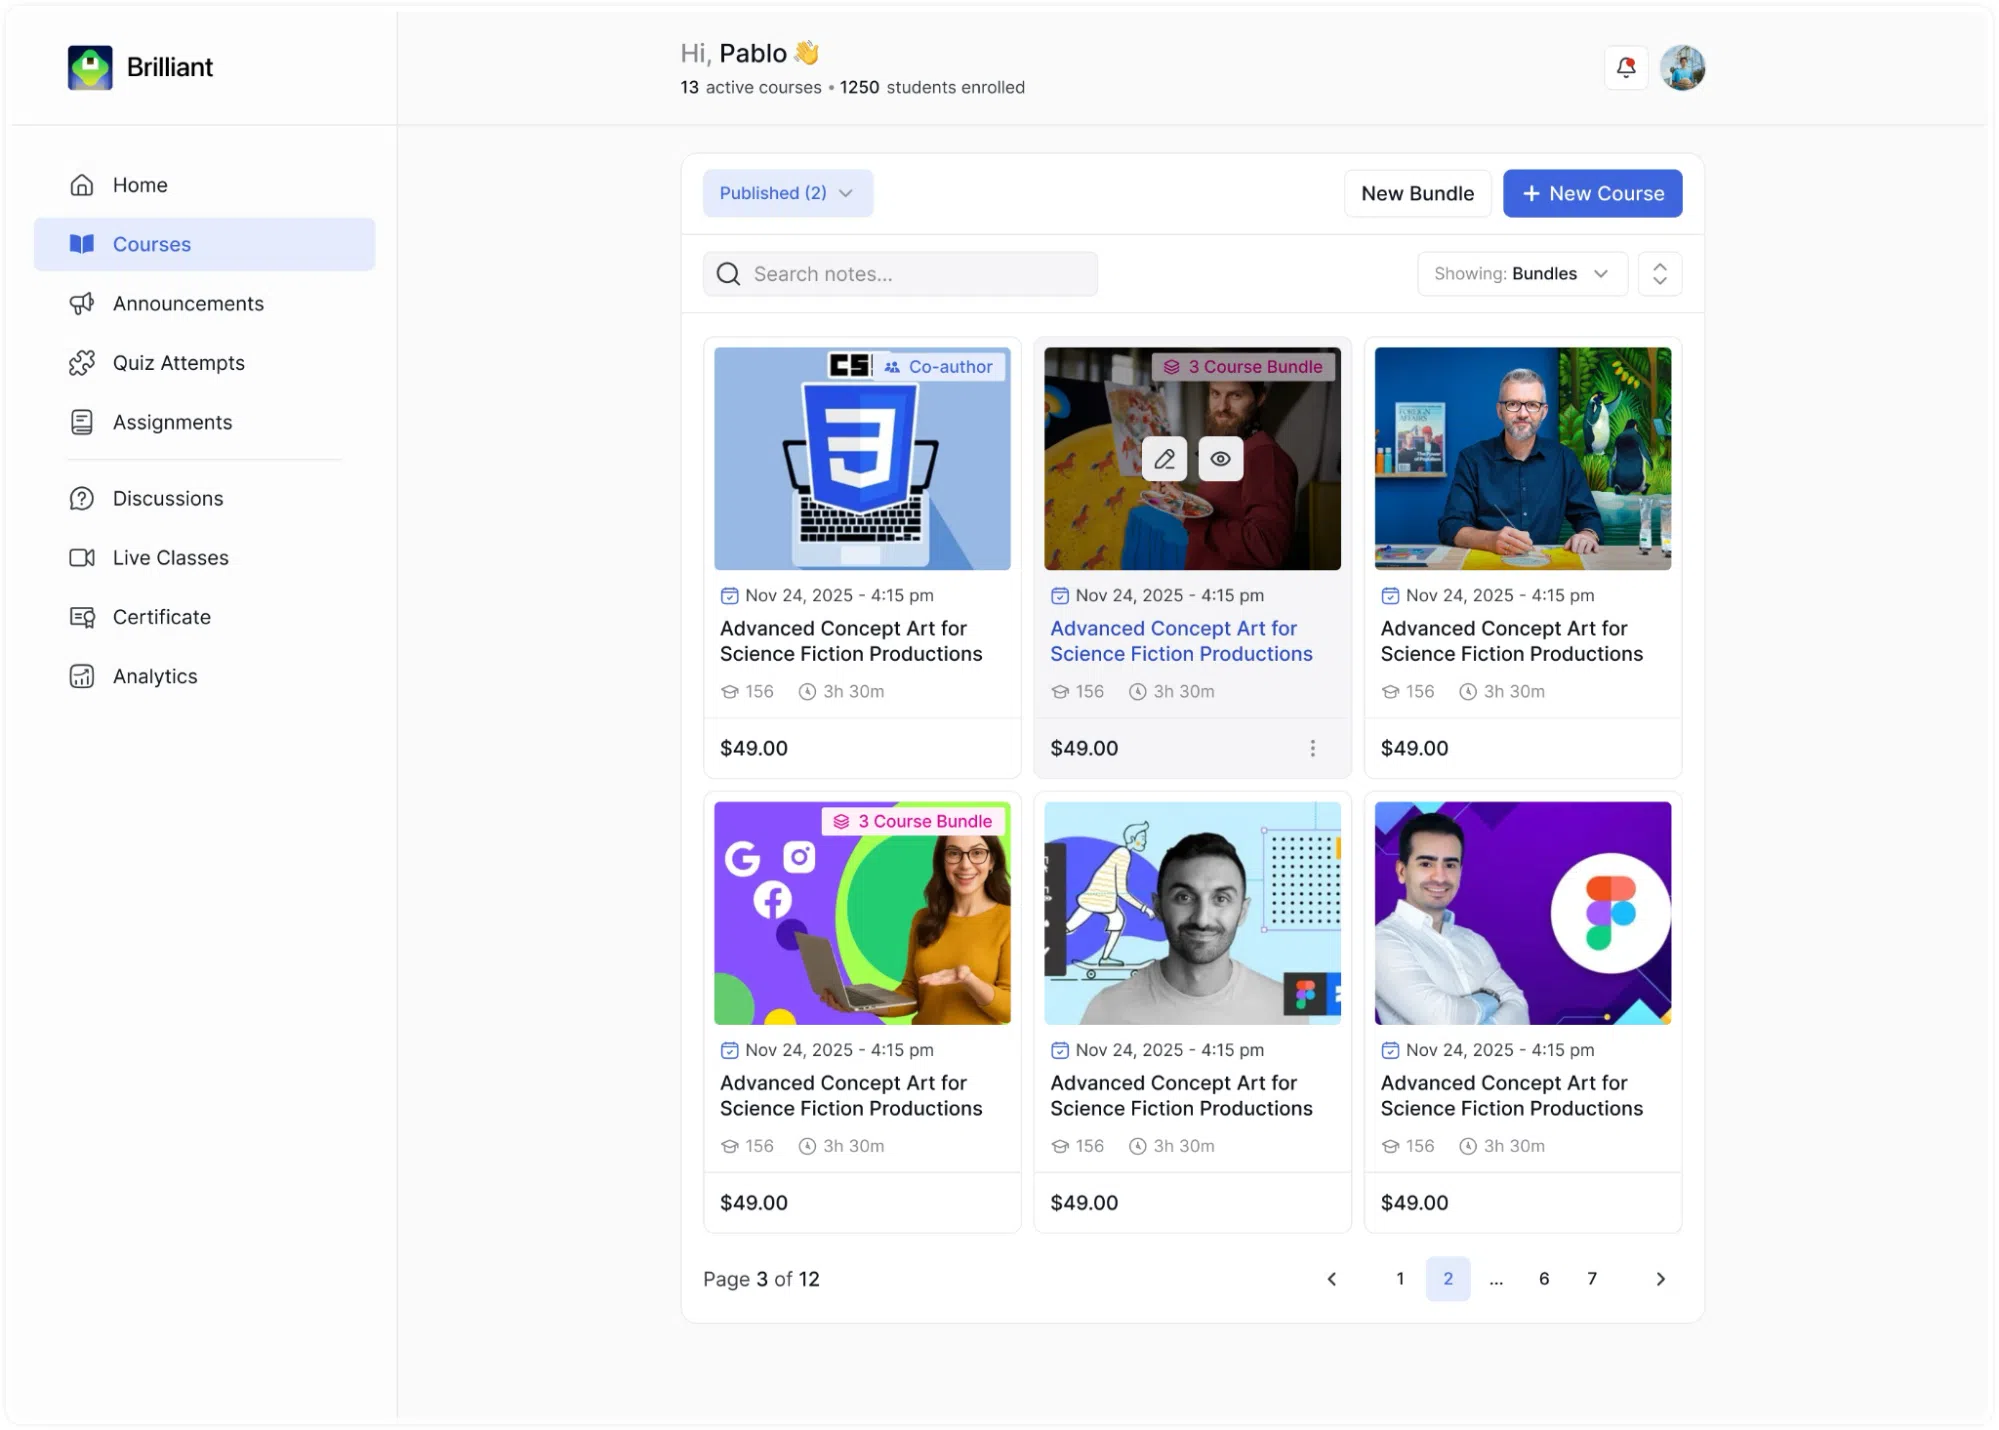Go to Assignments page
The image size is (1999, 1430).
click(204, 422)
